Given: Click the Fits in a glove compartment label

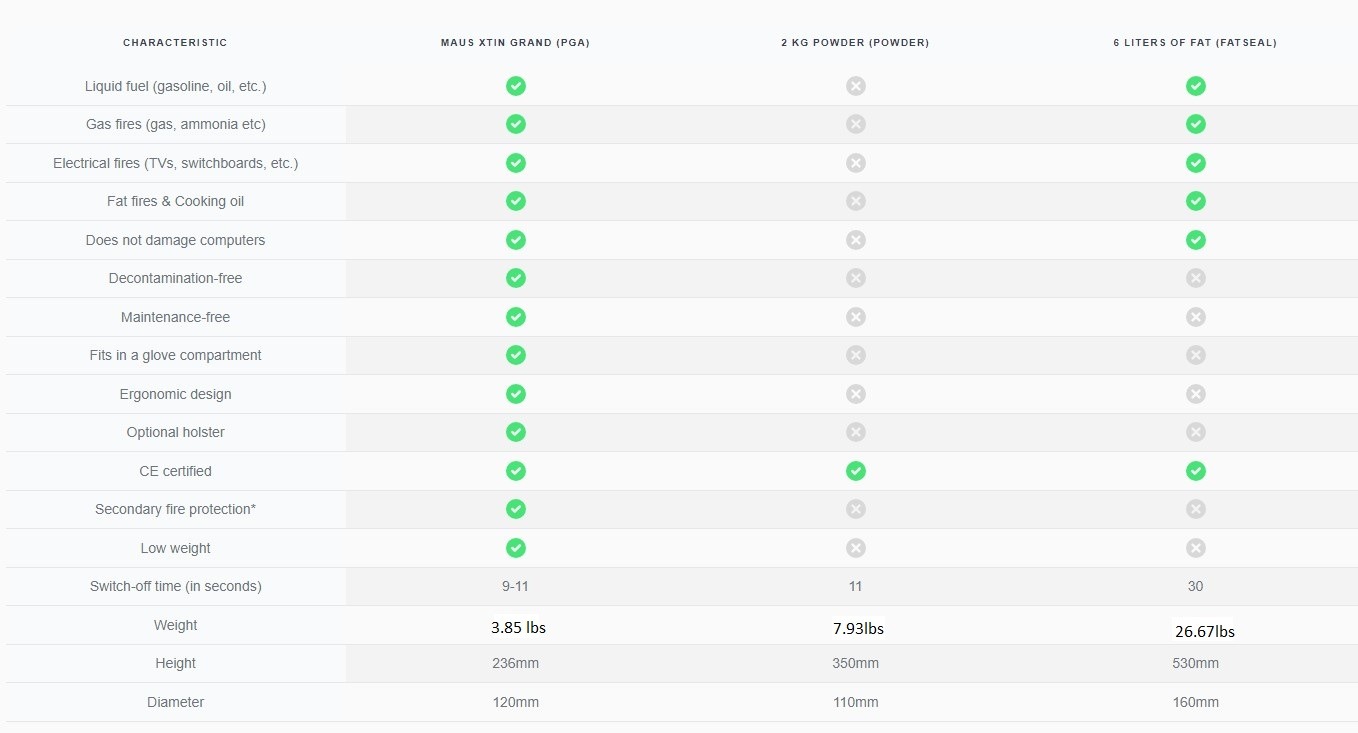Looking at the screenshot, I should point(175,355).
